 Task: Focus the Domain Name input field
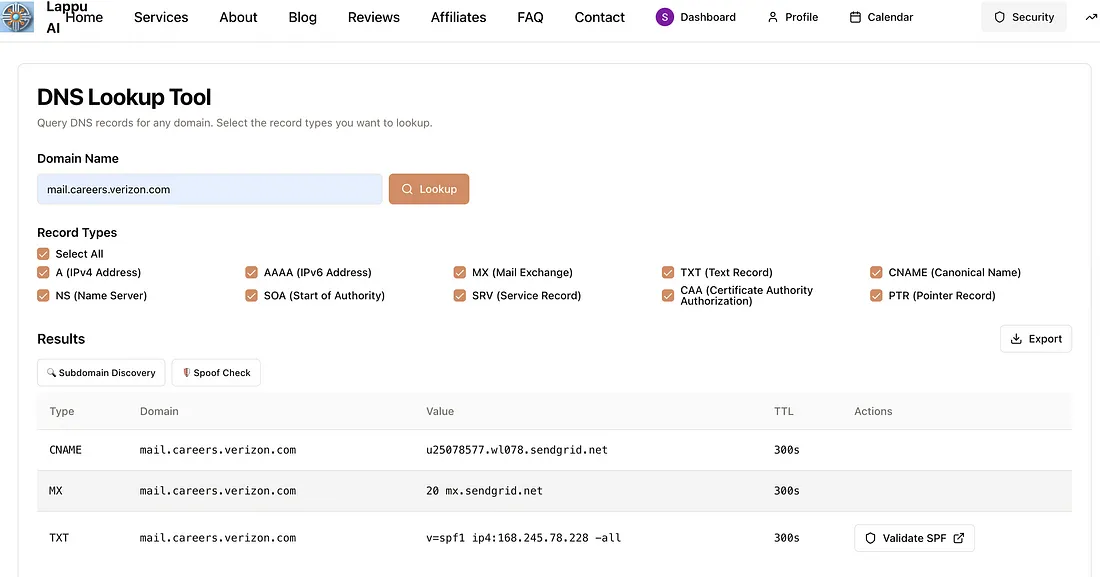tap(210, 189)
